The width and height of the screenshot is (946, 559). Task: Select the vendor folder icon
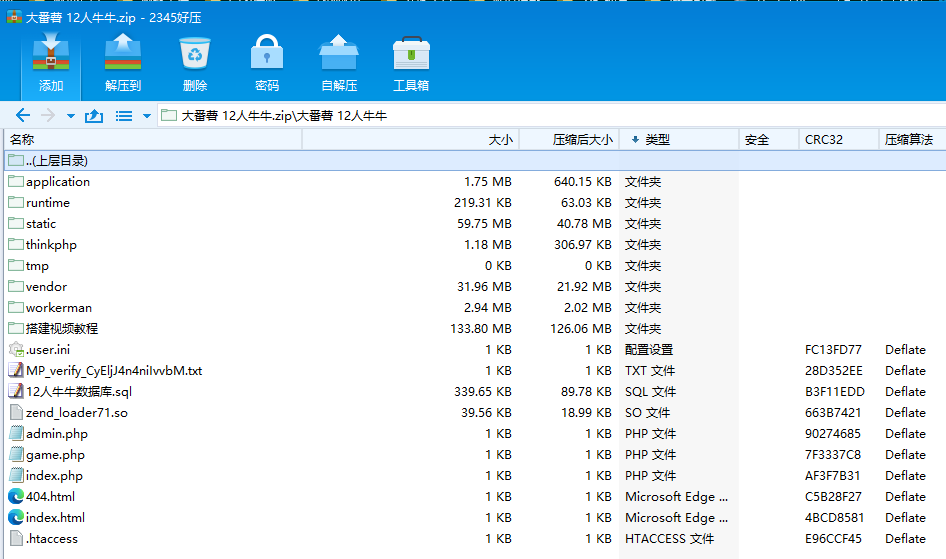pos(16,286)
